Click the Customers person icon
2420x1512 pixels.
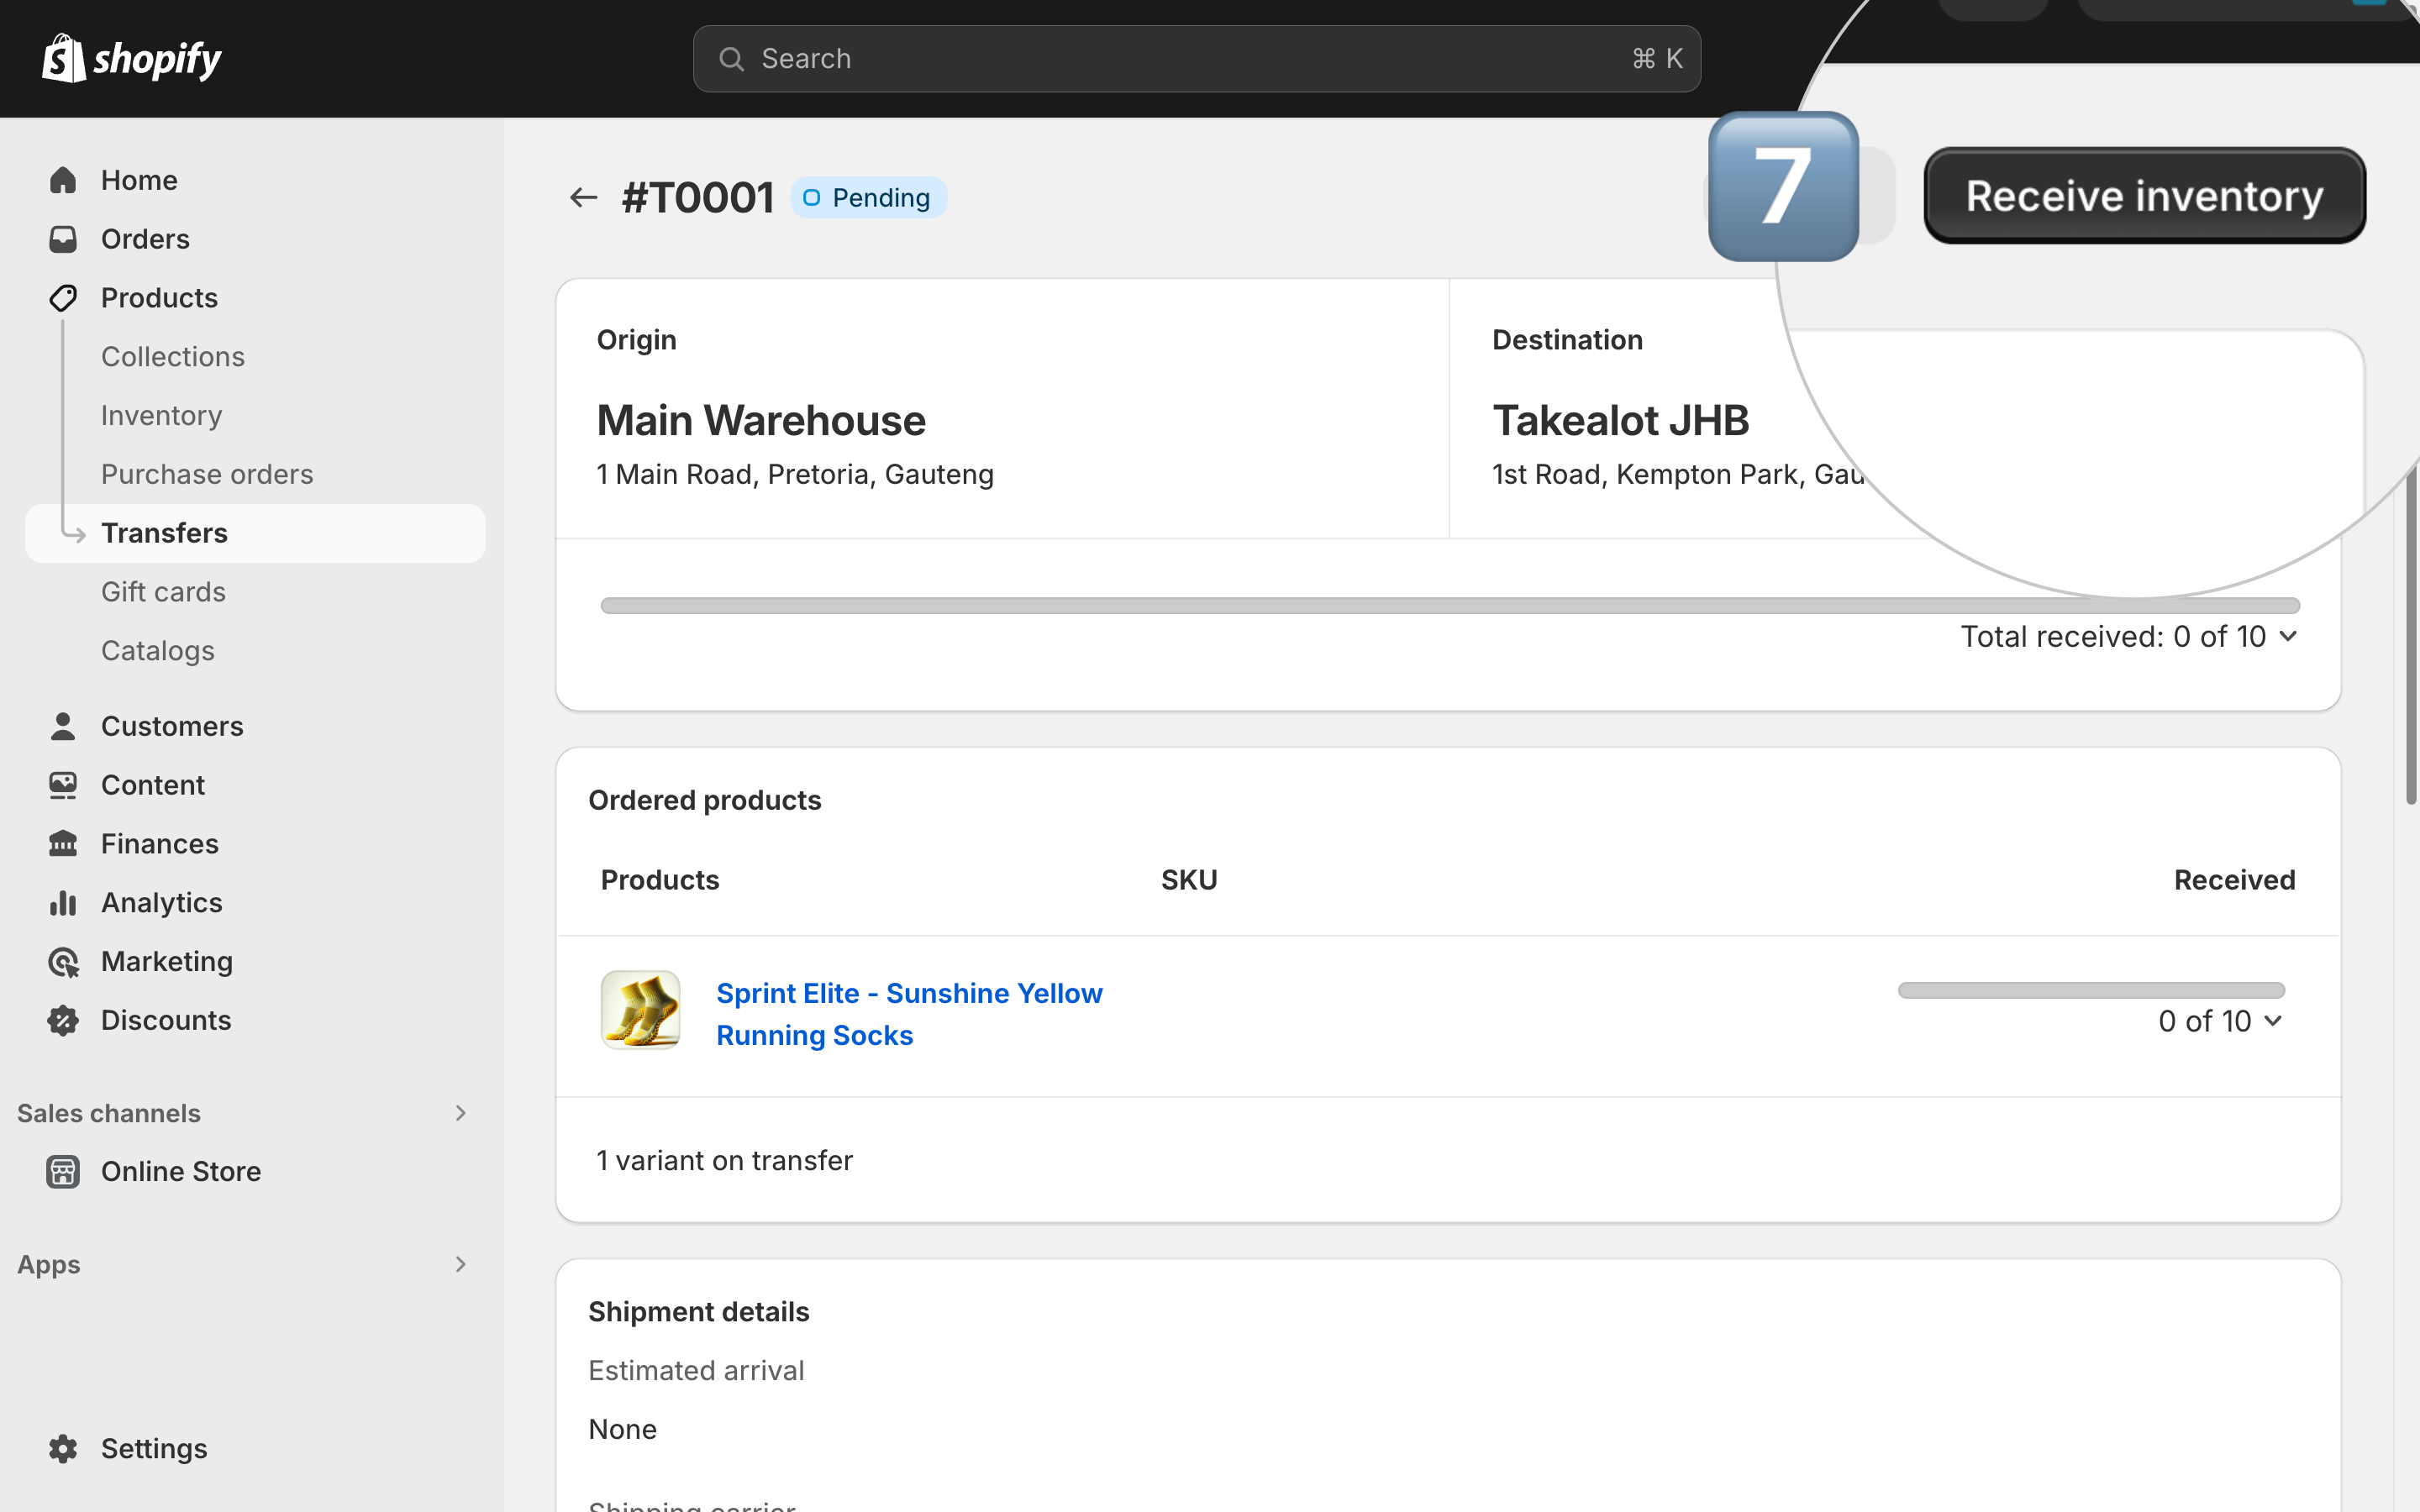tap(63, 726)
